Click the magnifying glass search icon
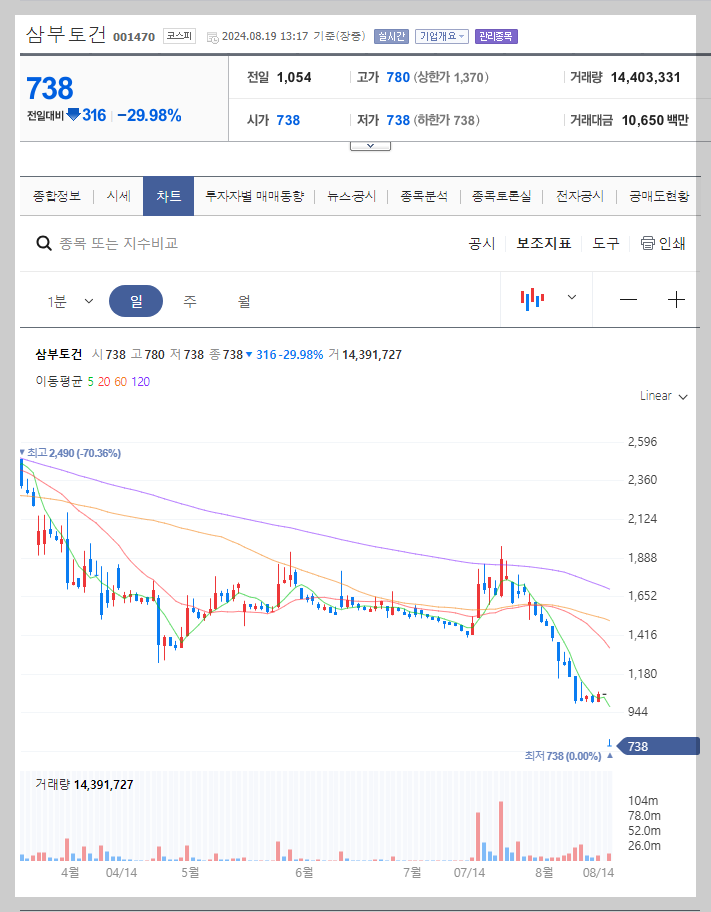The height and width of the screenshot is (912, 711). (44, 243)
